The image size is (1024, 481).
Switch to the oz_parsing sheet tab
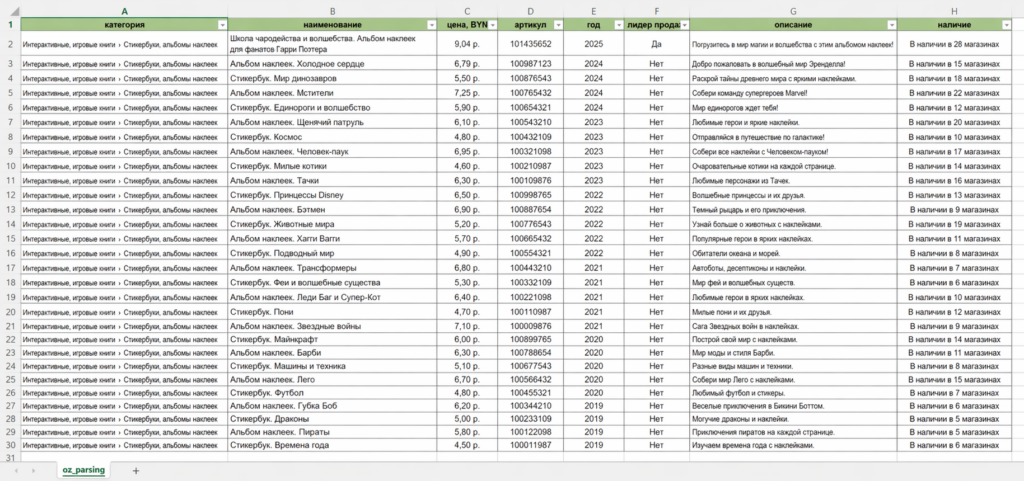(84, 470)
